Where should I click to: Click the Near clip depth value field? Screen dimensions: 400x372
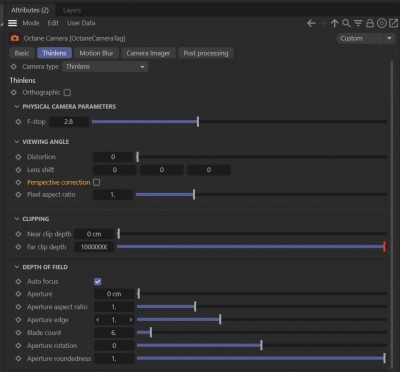(x=94, y=234)
